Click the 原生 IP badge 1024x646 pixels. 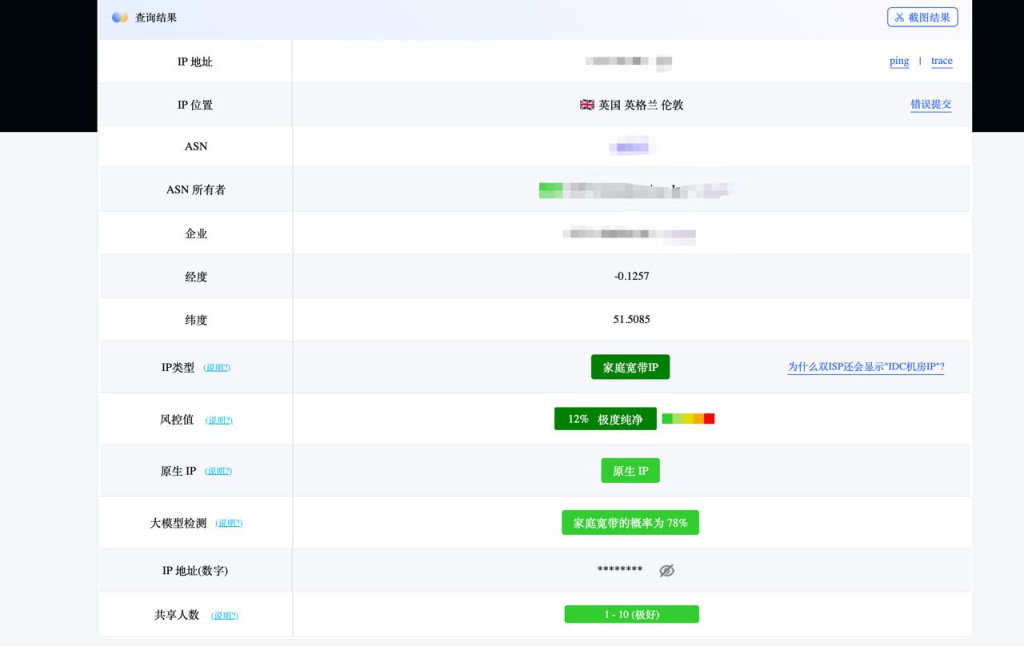630,470
